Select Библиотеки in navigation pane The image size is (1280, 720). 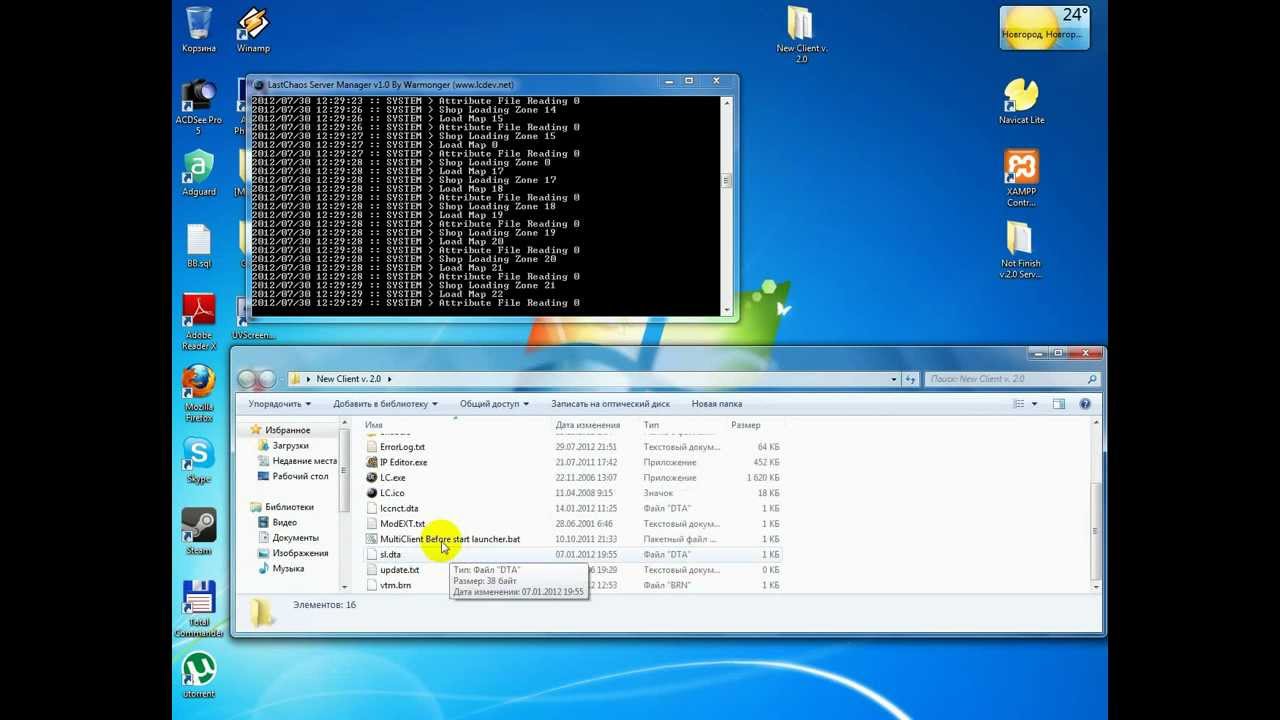[x=289, y=507]
